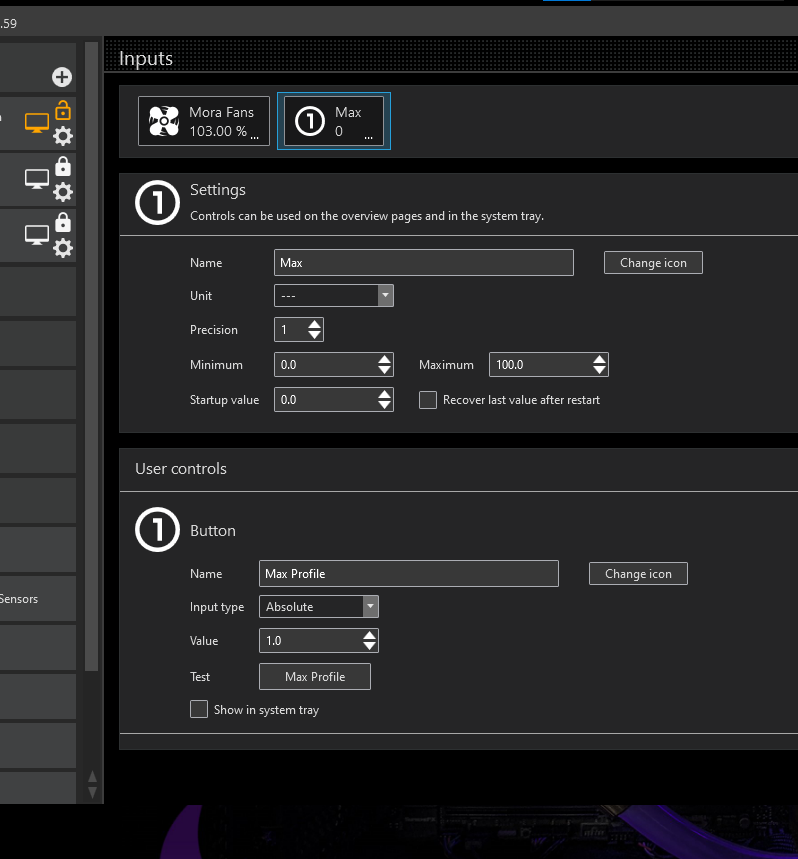
Task: Select the orange monitor overview icon
Action: [37, 124]
